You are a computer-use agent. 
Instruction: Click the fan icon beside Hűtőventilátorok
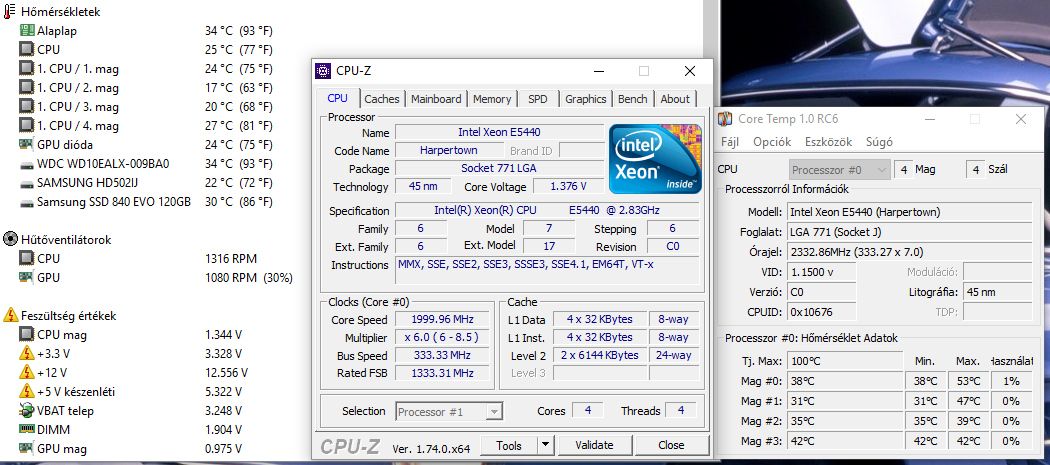[11, 239]
